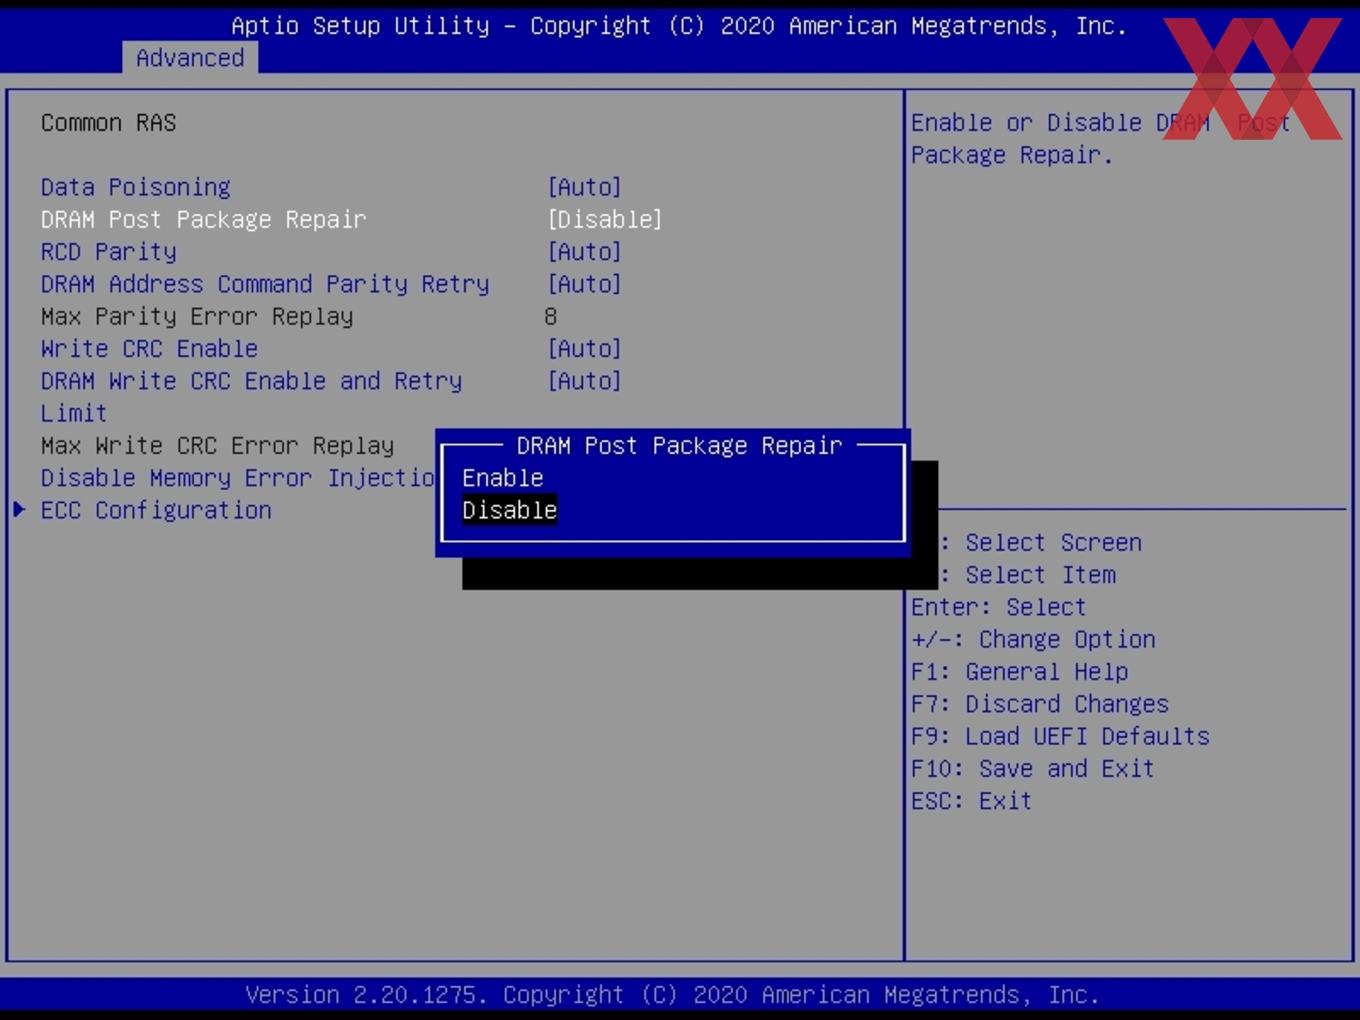Select RCD Parity option
Viewport: 1360px width, 1020px height.
coord(109,251)
